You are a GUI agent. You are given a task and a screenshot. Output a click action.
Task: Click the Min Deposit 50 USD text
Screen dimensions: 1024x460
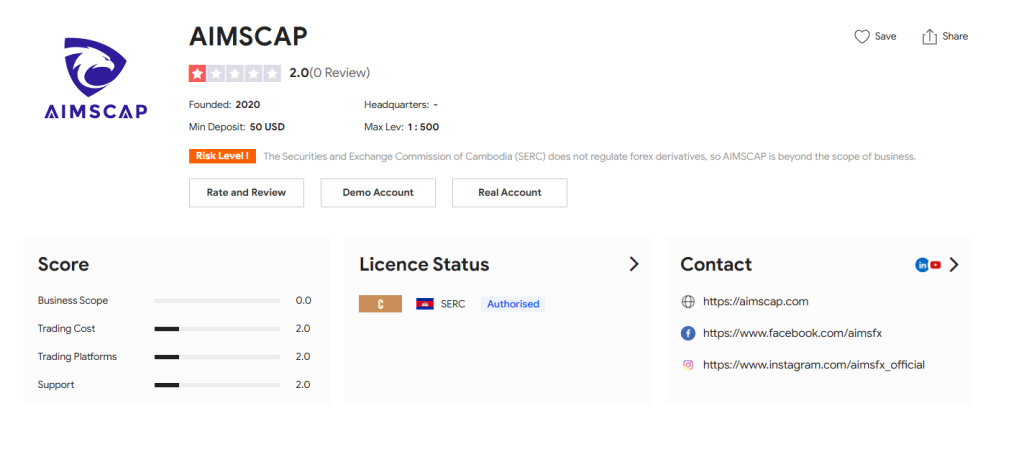[x=237, y=127]
